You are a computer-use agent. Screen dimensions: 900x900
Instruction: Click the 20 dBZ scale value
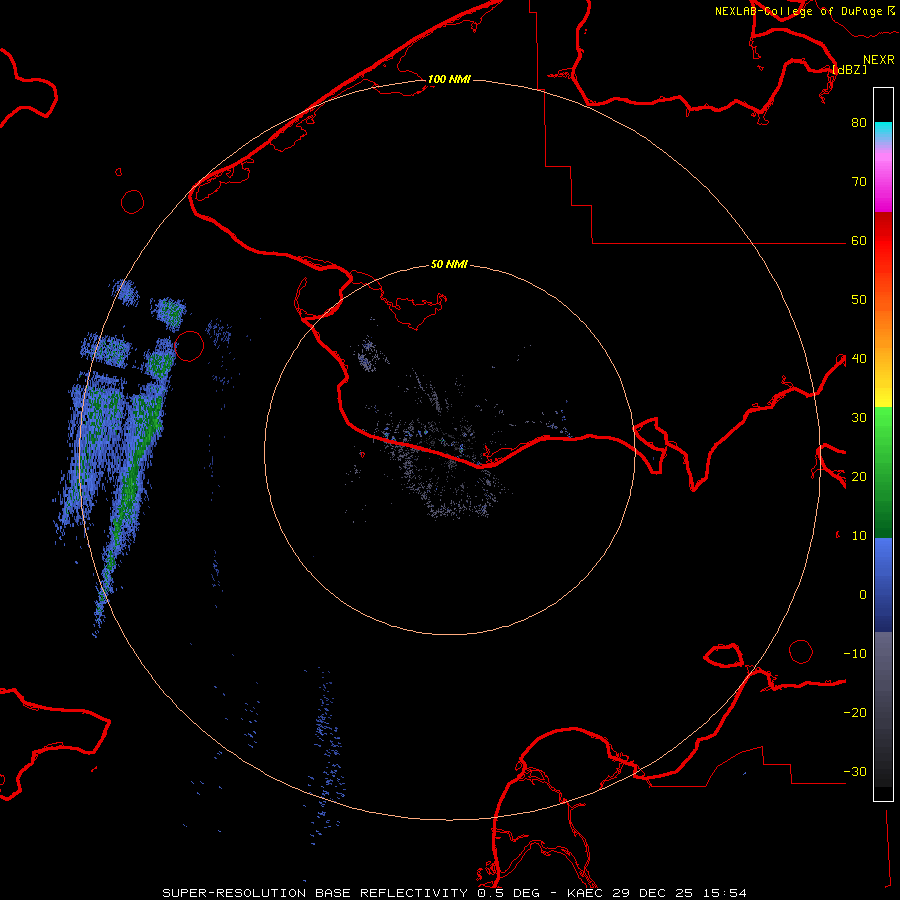coord(859,476)
